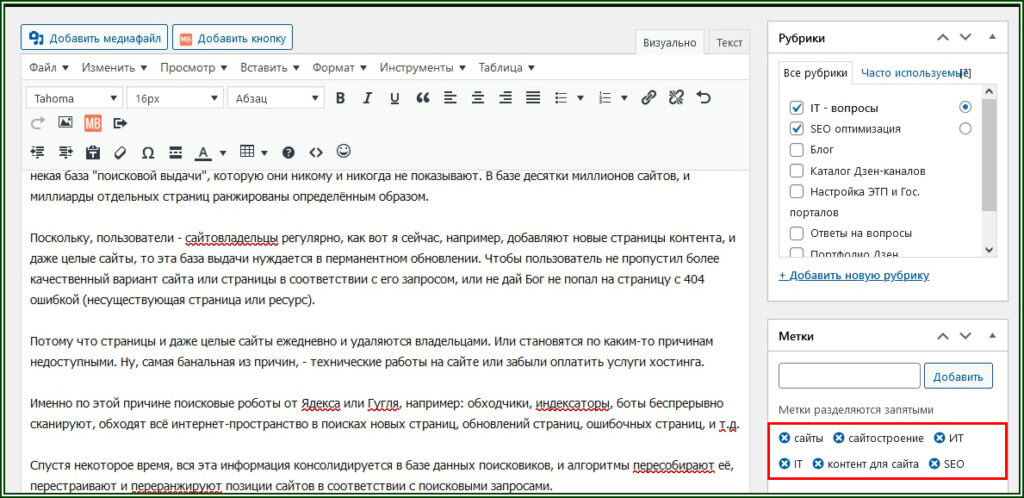This screenshot has width=1024, height=498.
Task: Check the Блог category checkbox
Action: [797, 150]
